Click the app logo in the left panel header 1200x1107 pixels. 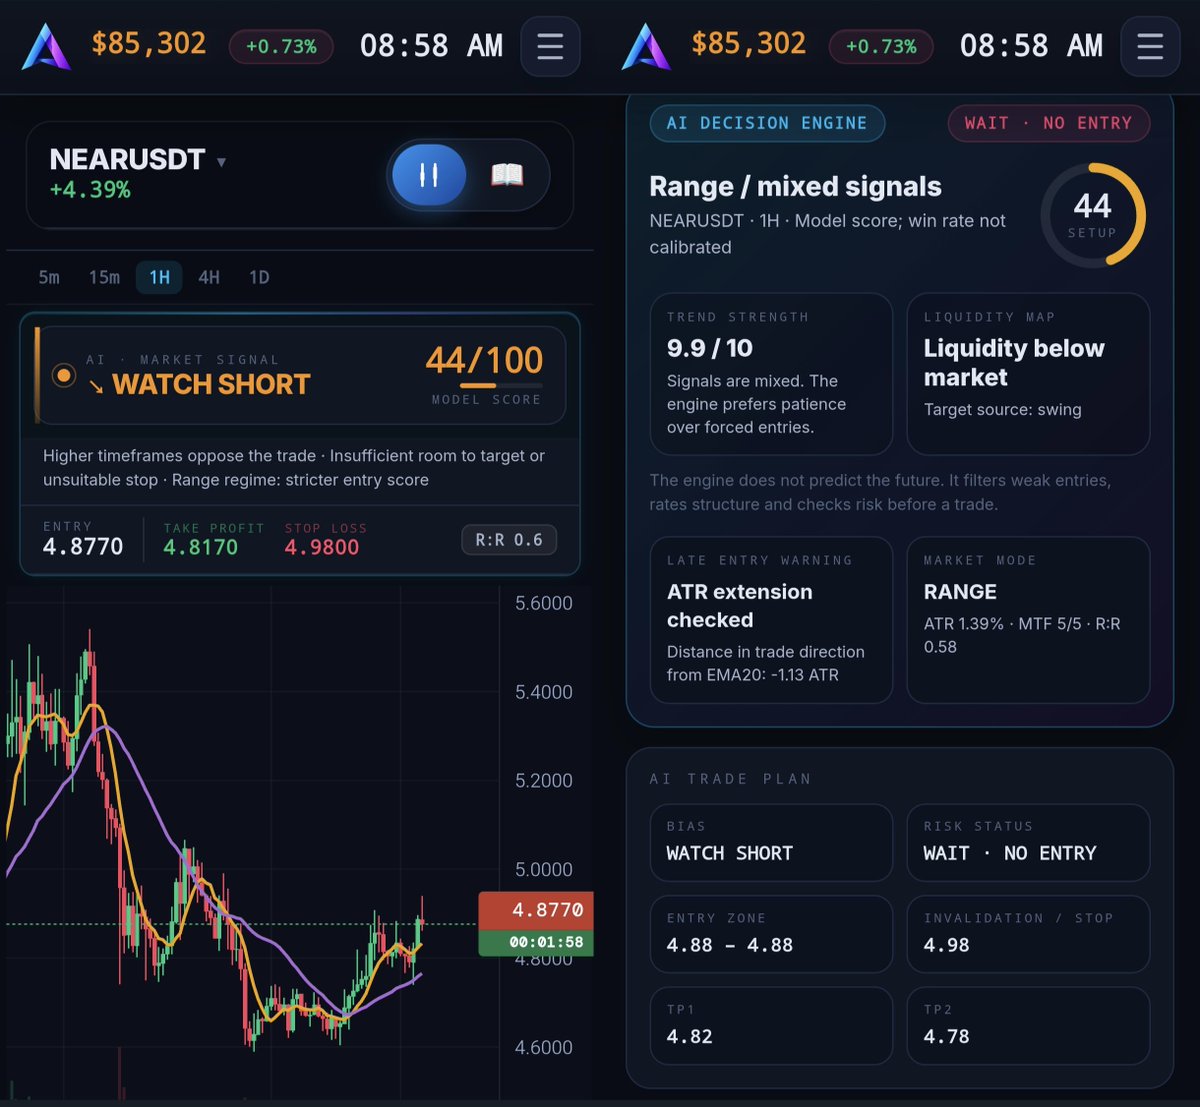click(46, 47)
